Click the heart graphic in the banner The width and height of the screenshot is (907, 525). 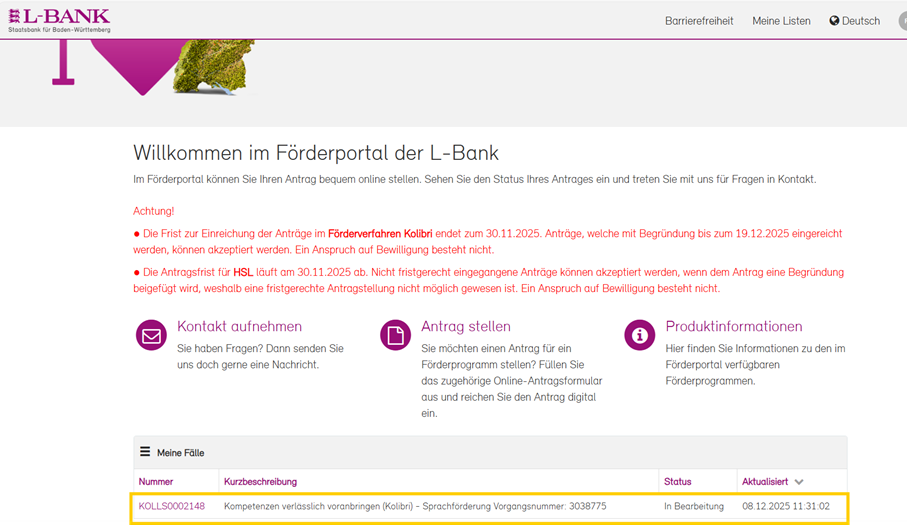[143, 70]
